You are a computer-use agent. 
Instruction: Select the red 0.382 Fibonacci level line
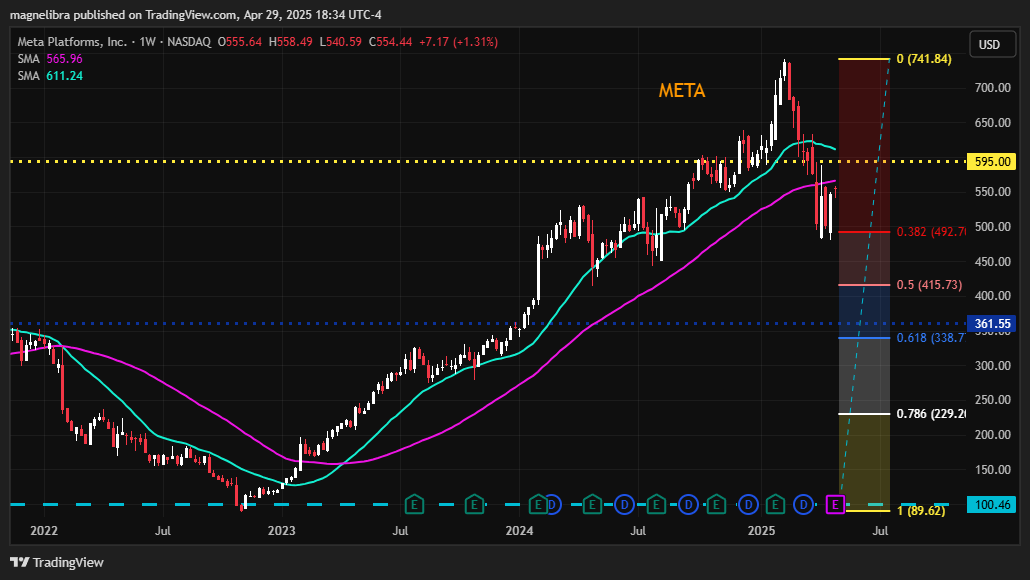pos(864,232)
